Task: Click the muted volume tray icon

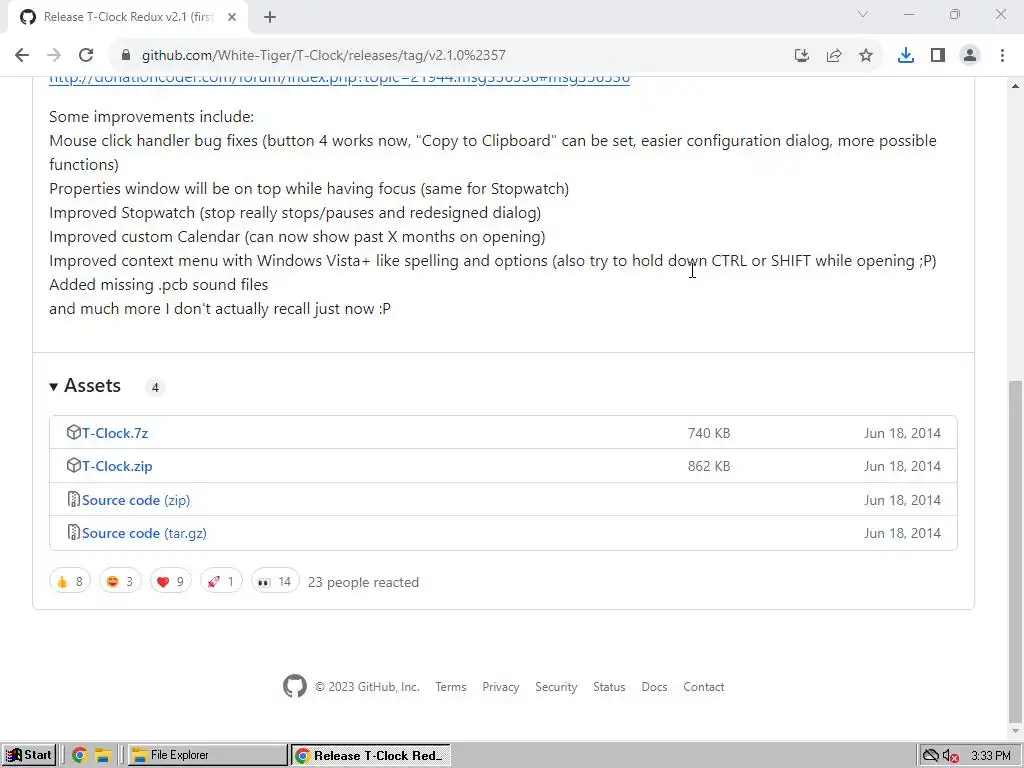Action: tap(951, 756)
